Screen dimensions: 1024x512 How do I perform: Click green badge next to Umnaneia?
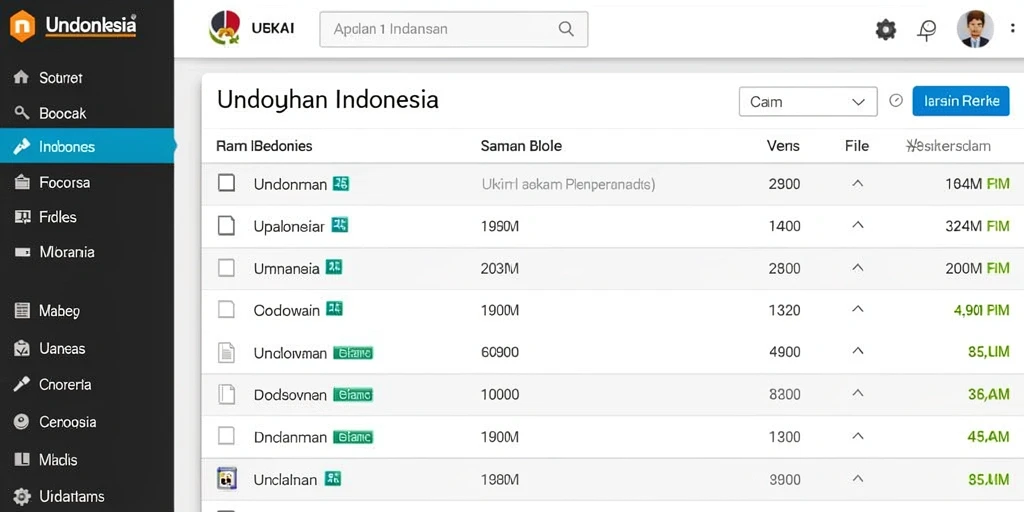pyautogui.click(x=334, y=266)
